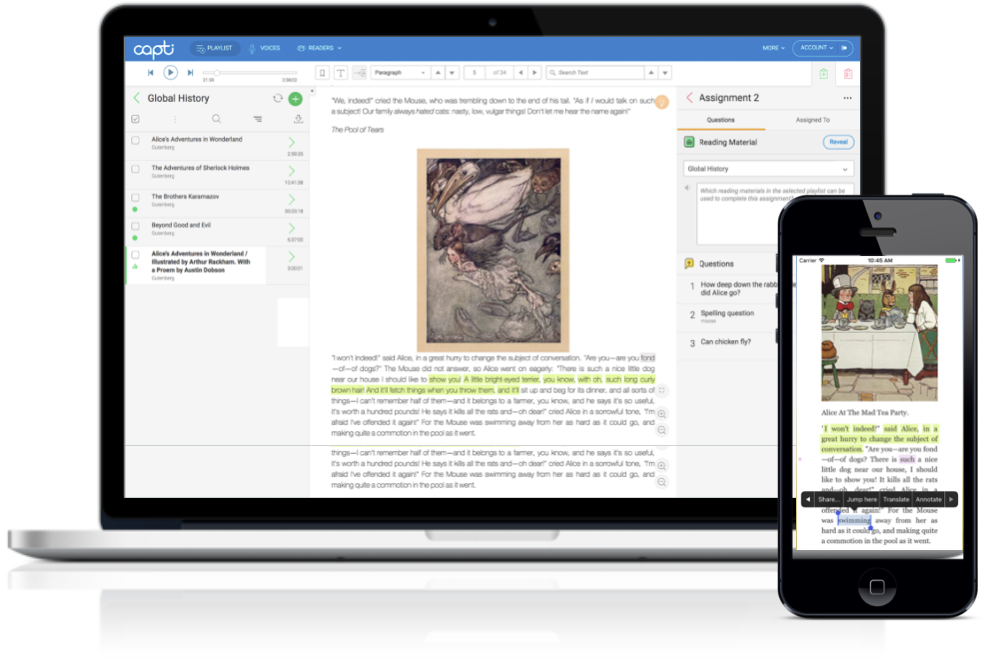Expand The Adventures of Sherlock Holmes chevron

coord(292,171)
